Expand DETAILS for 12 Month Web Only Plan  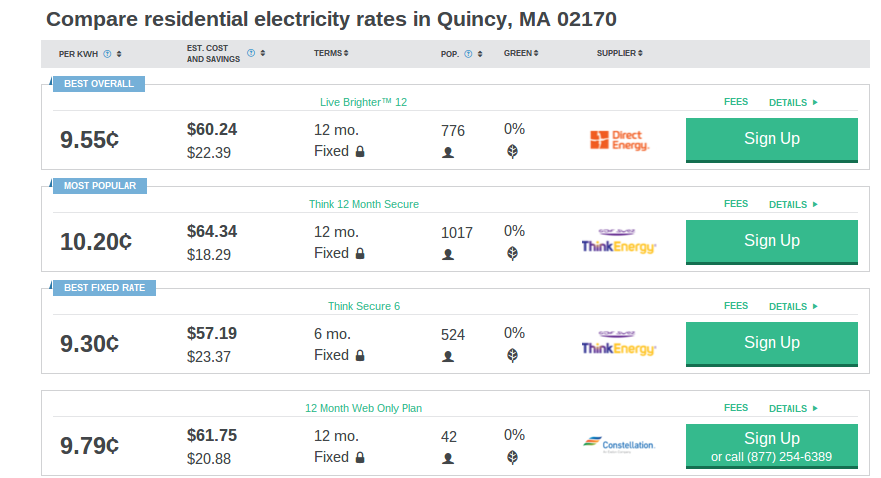click(793, 408)
